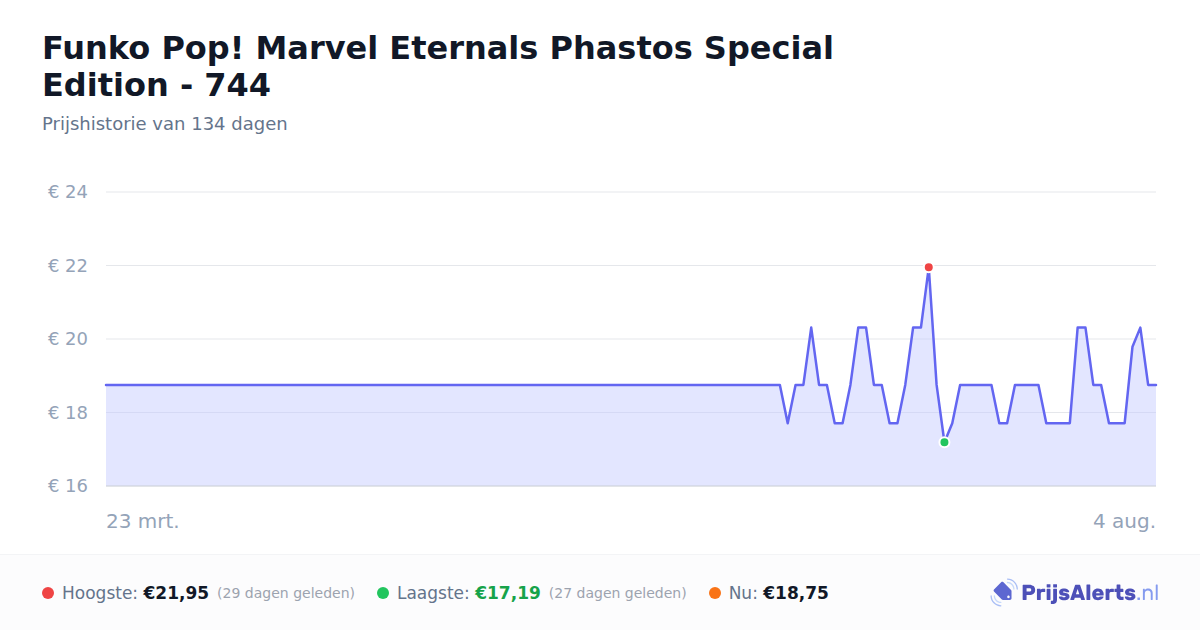This screenshot has height=630, width=1200.
Task: Click the Prijshistorie van 134 dagen subtitle
Action: pos(165,124)
